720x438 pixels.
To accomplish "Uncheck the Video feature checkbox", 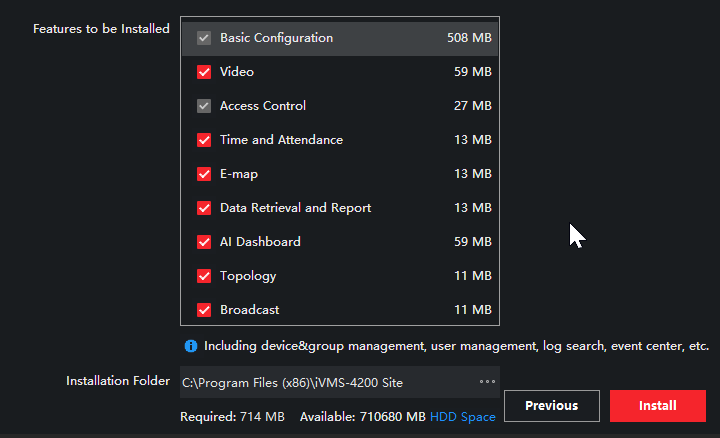I will [x=204, y=72].
